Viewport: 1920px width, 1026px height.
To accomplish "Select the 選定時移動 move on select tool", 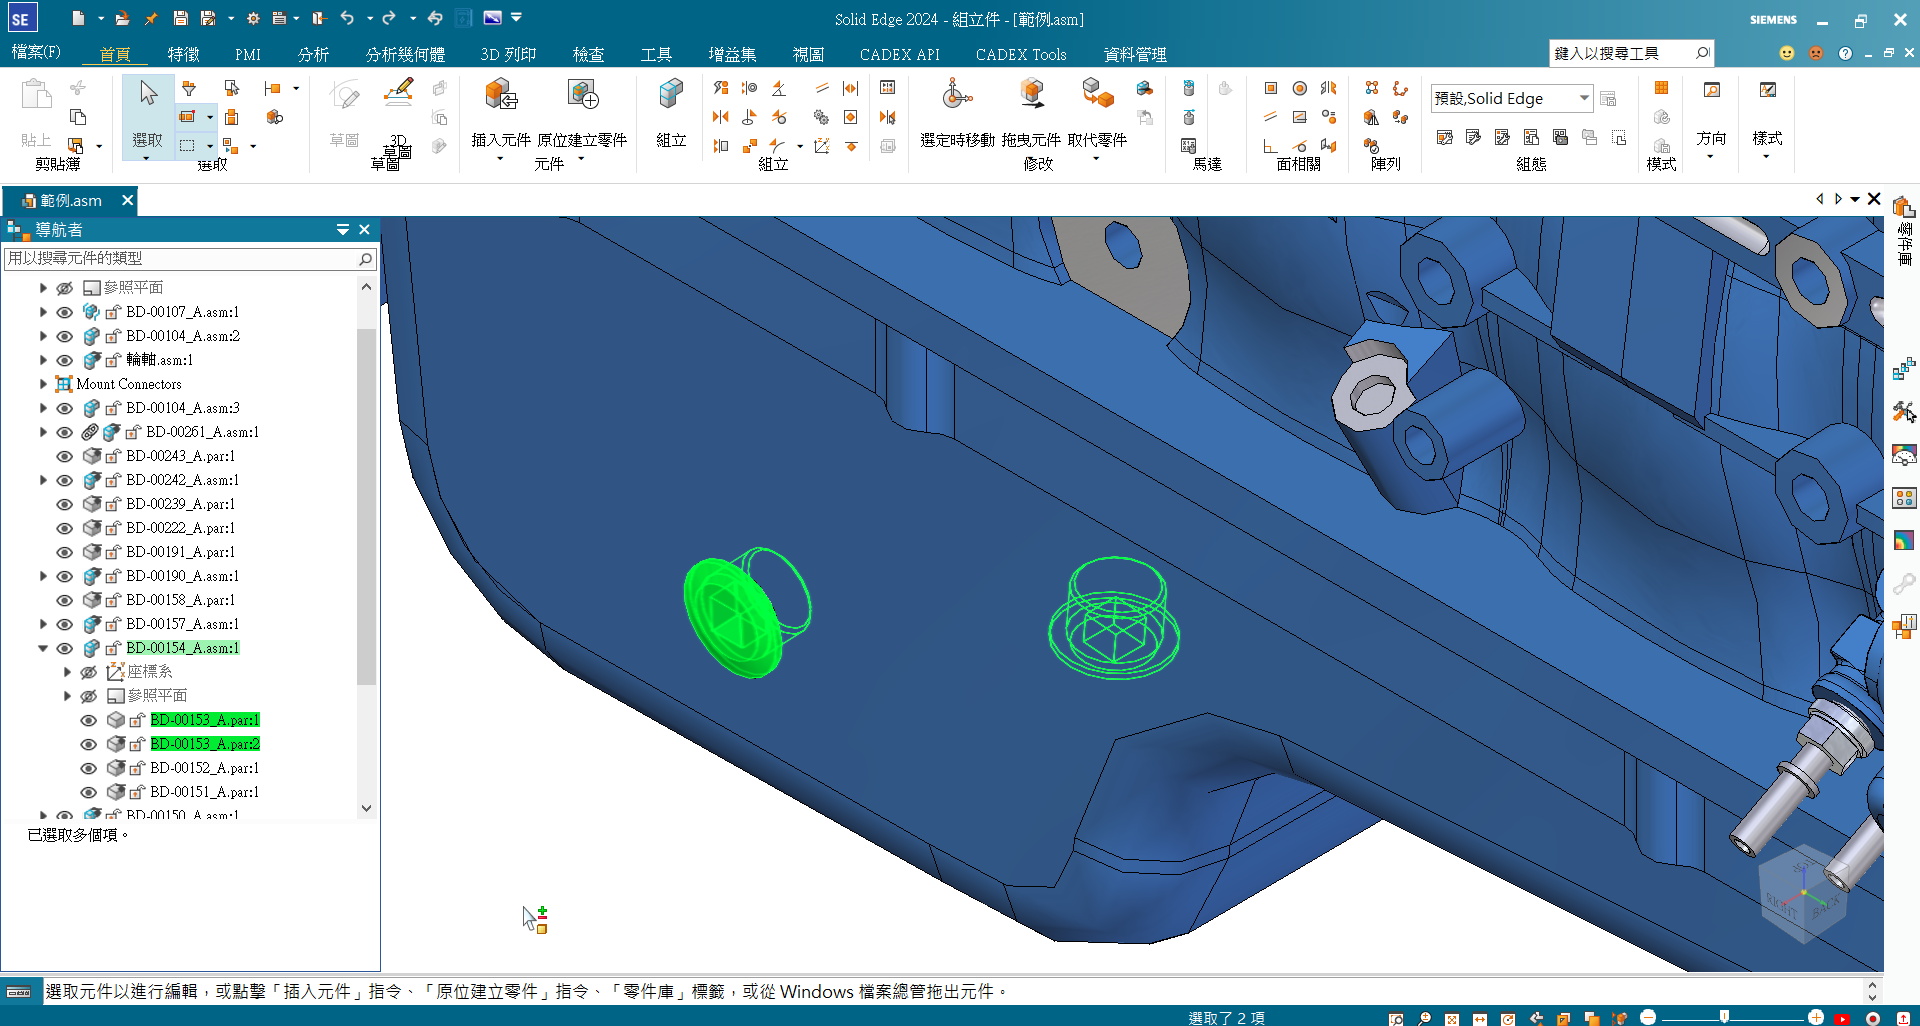I will click(957, 96).
